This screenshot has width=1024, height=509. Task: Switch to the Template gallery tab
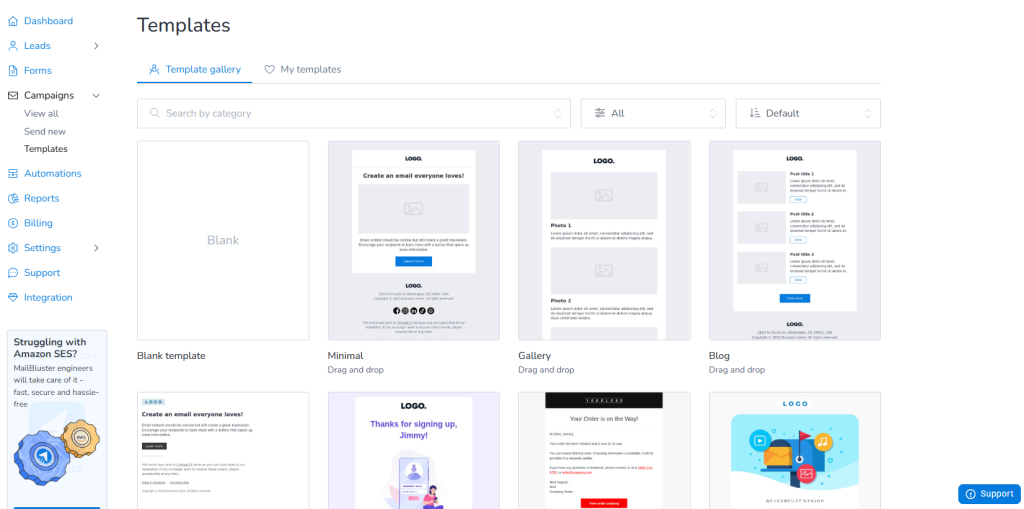(195, 69)
